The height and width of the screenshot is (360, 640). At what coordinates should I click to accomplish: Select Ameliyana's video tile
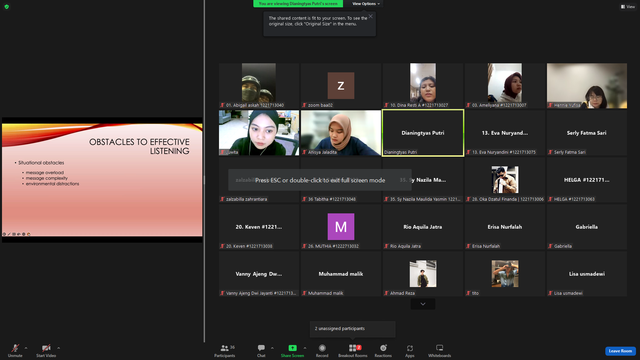click(x=504, y=86)
